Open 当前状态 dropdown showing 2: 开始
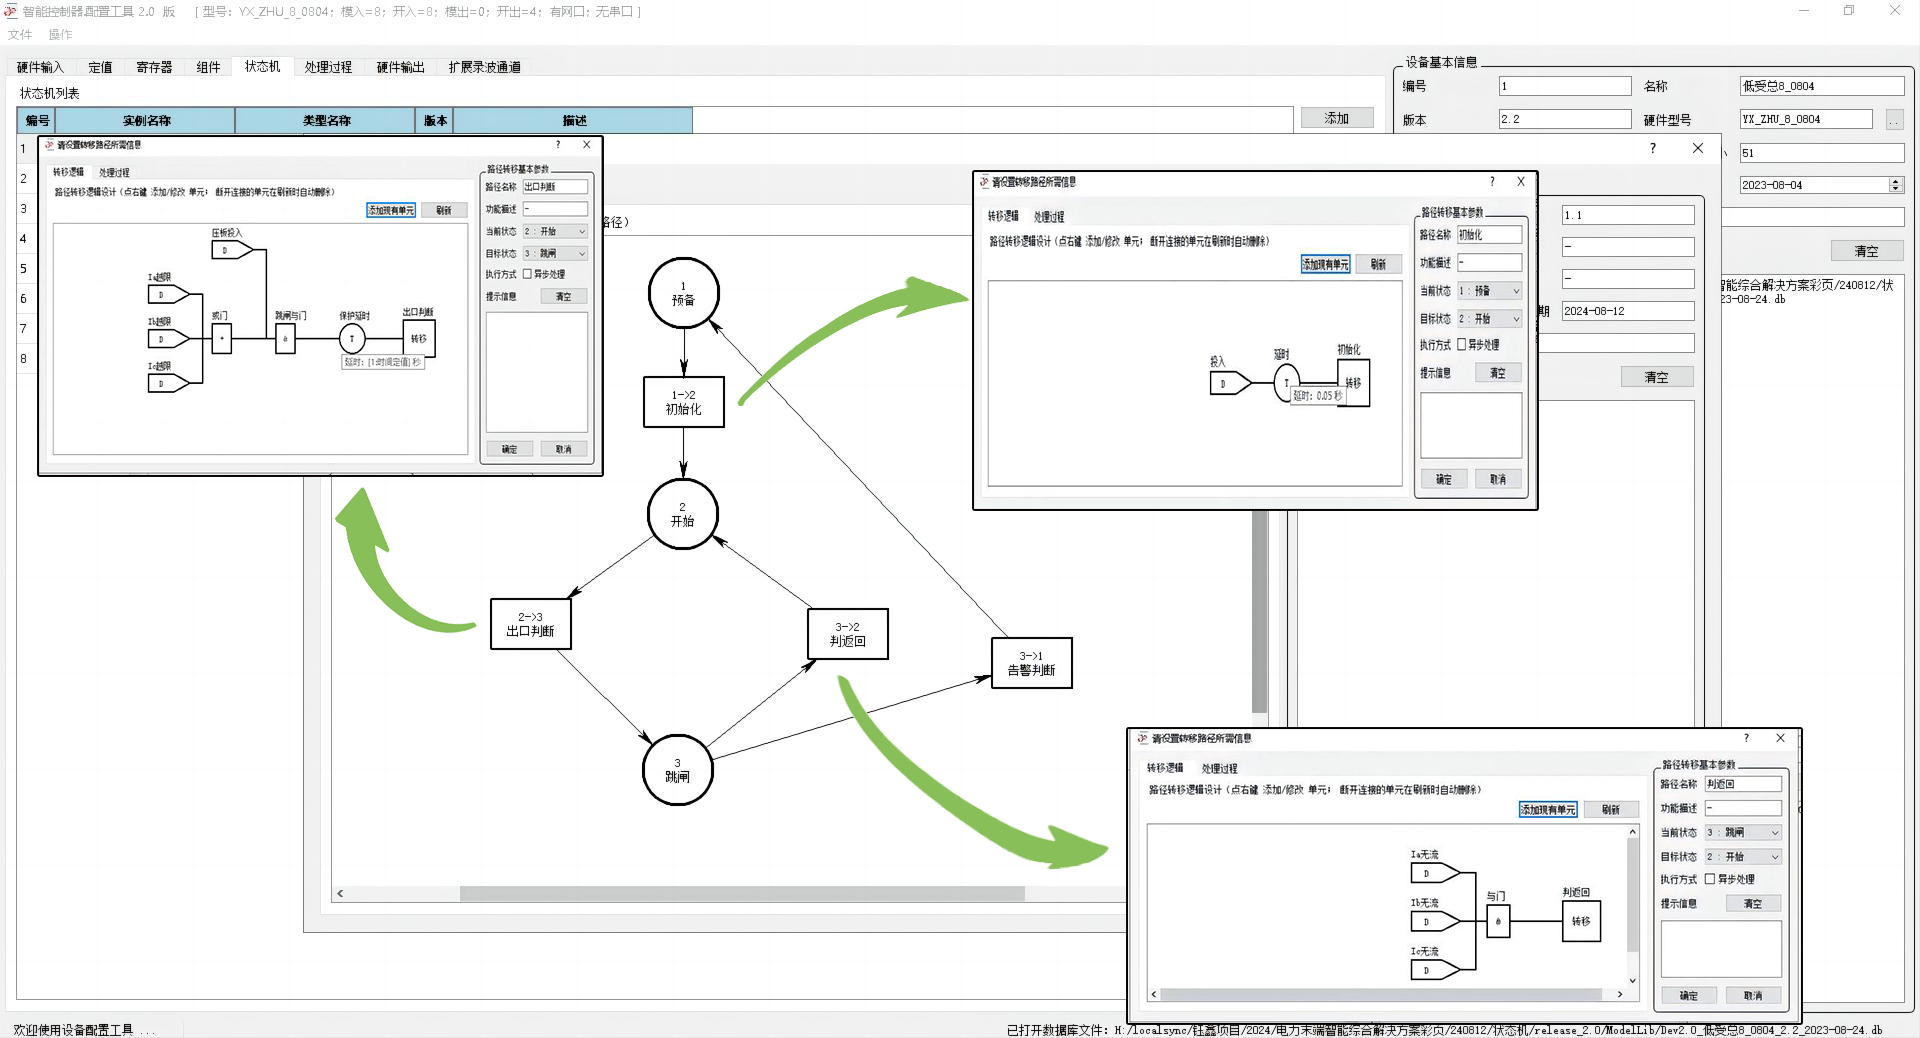Viewport: 1920px width, 1038px height. click(x=555, y=231)
